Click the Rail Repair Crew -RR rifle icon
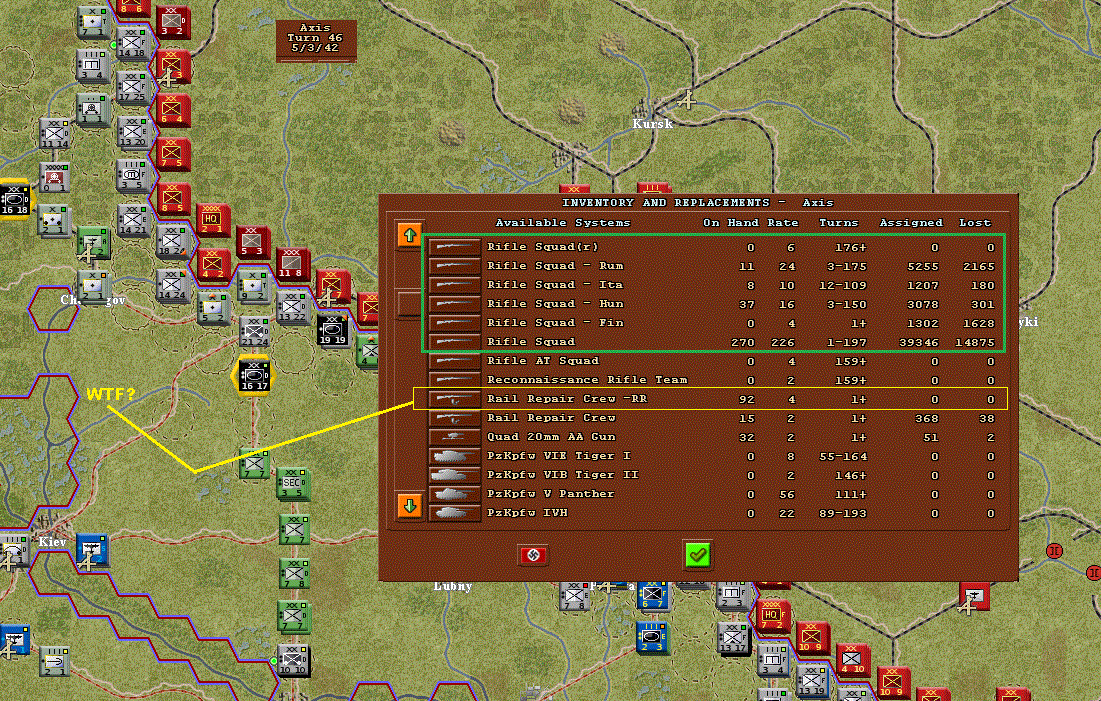 point(454,400)
